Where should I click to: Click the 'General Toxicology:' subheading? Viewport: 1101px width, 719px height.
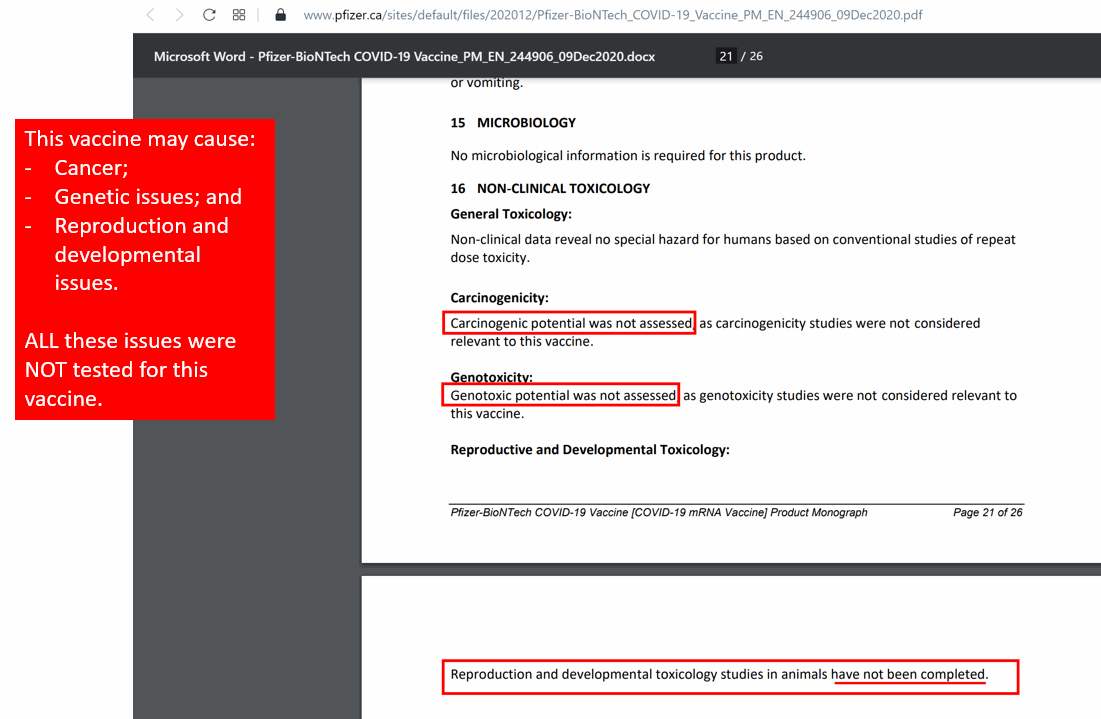[511, 214]
